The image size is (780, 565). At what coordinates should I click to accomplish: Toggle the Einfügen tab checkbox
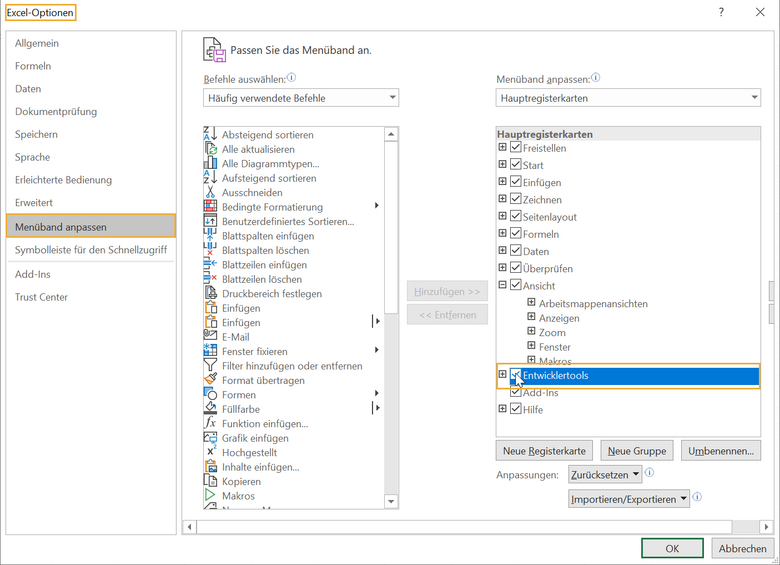(516, 182)
